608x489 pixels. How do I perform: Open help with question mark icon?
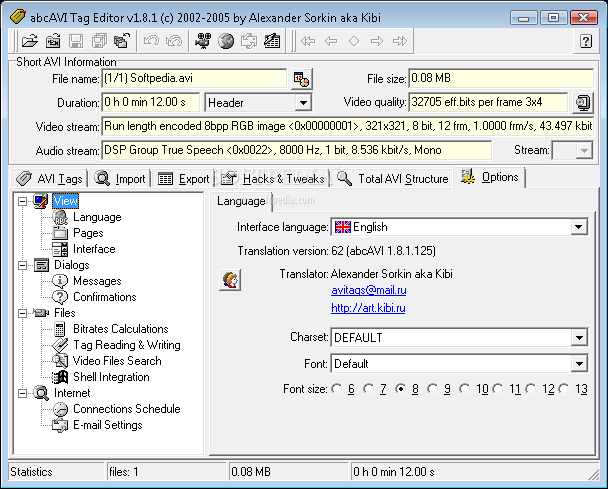point(586,41)
